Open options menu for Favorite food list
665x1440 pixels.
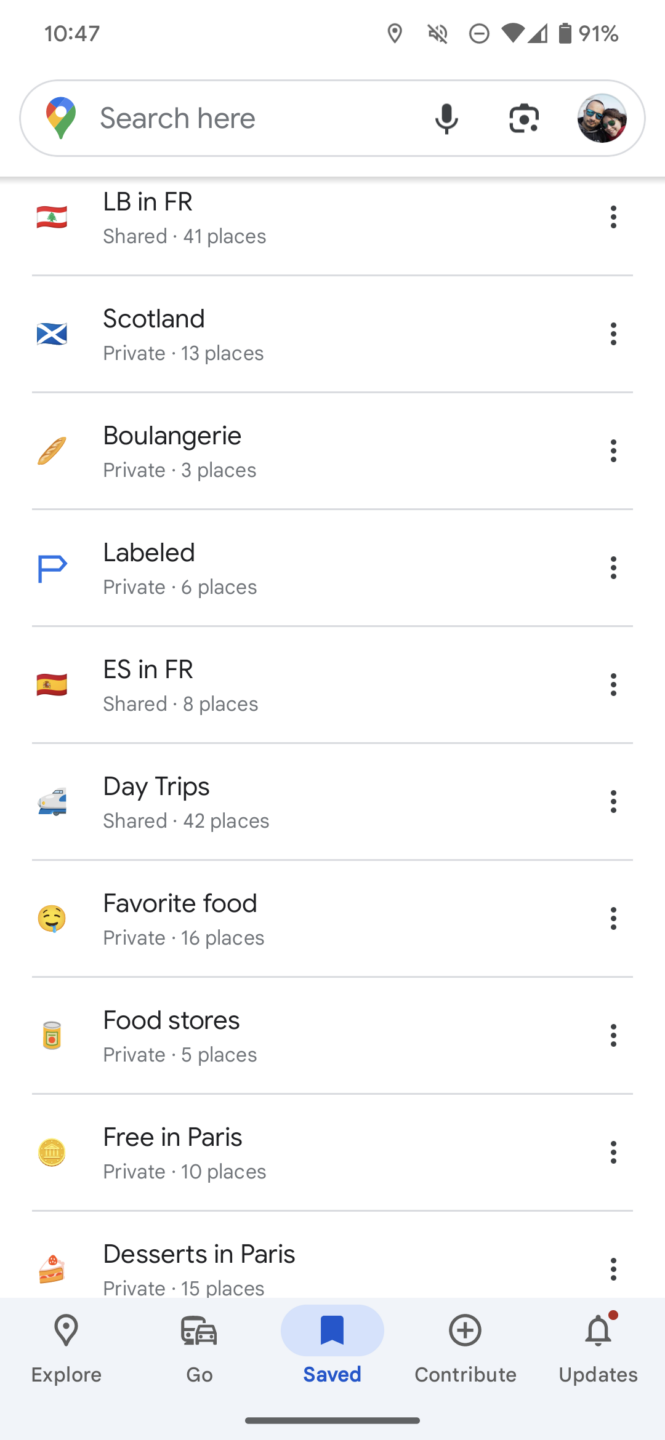pyautogui.click(x=613, y=918)
